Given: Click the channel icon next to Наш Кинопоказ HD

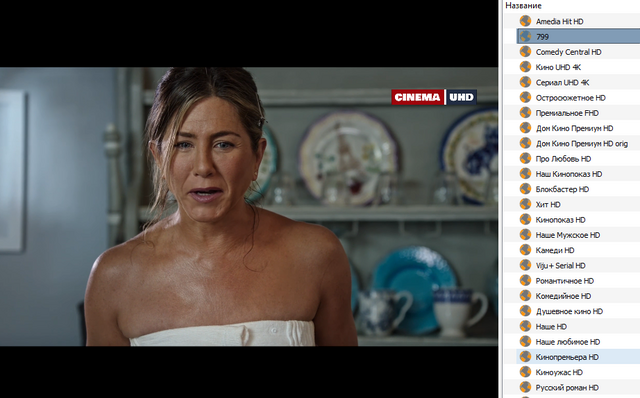Looking at the screenshot, I should point(525,173).
